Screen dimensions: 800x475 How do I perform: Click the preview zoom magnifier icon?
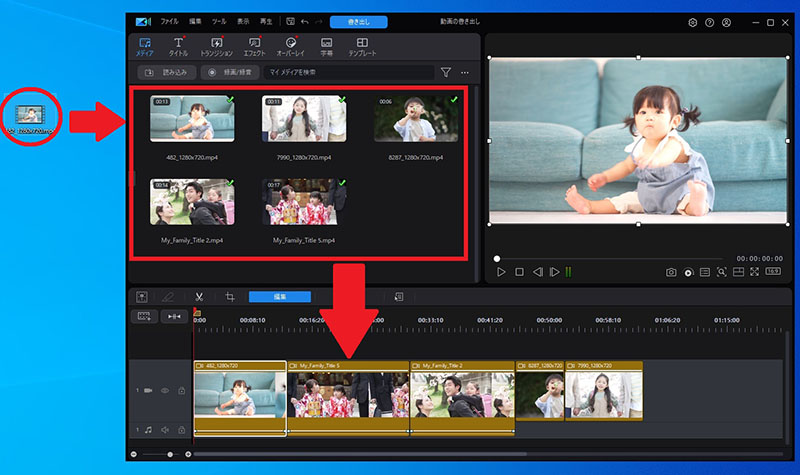(721, 272)
